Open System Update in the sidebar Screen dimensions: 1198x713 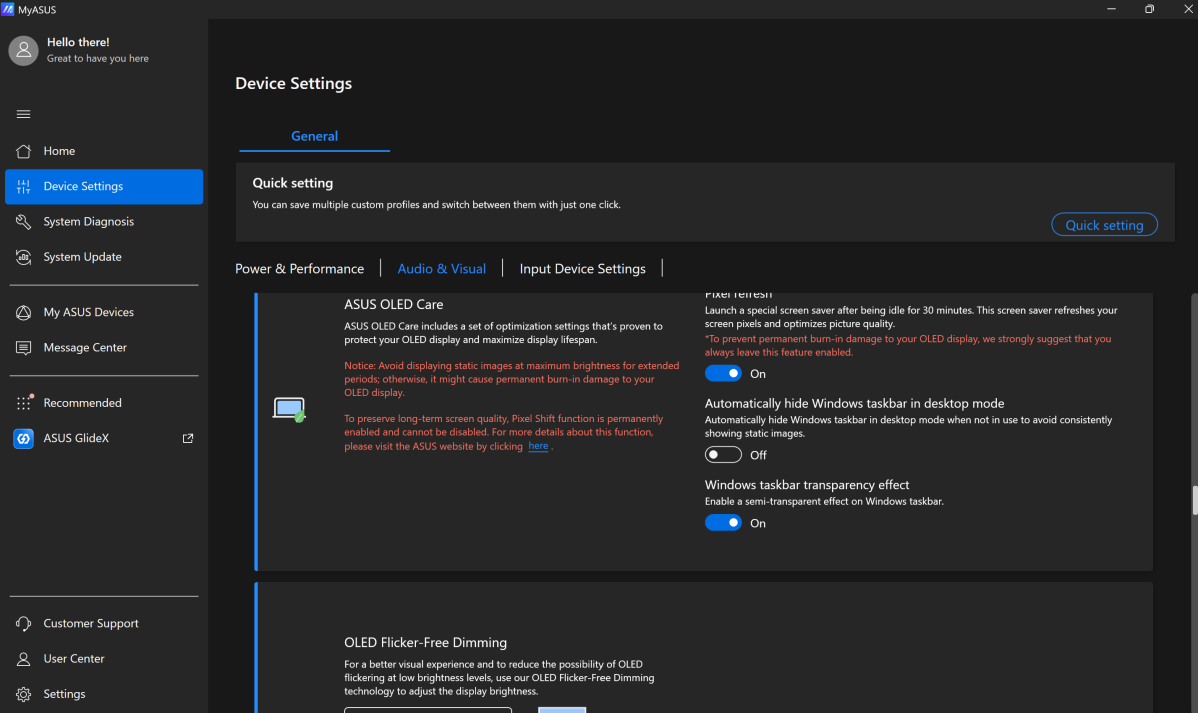pyautogui.click(x=104, y=257)
